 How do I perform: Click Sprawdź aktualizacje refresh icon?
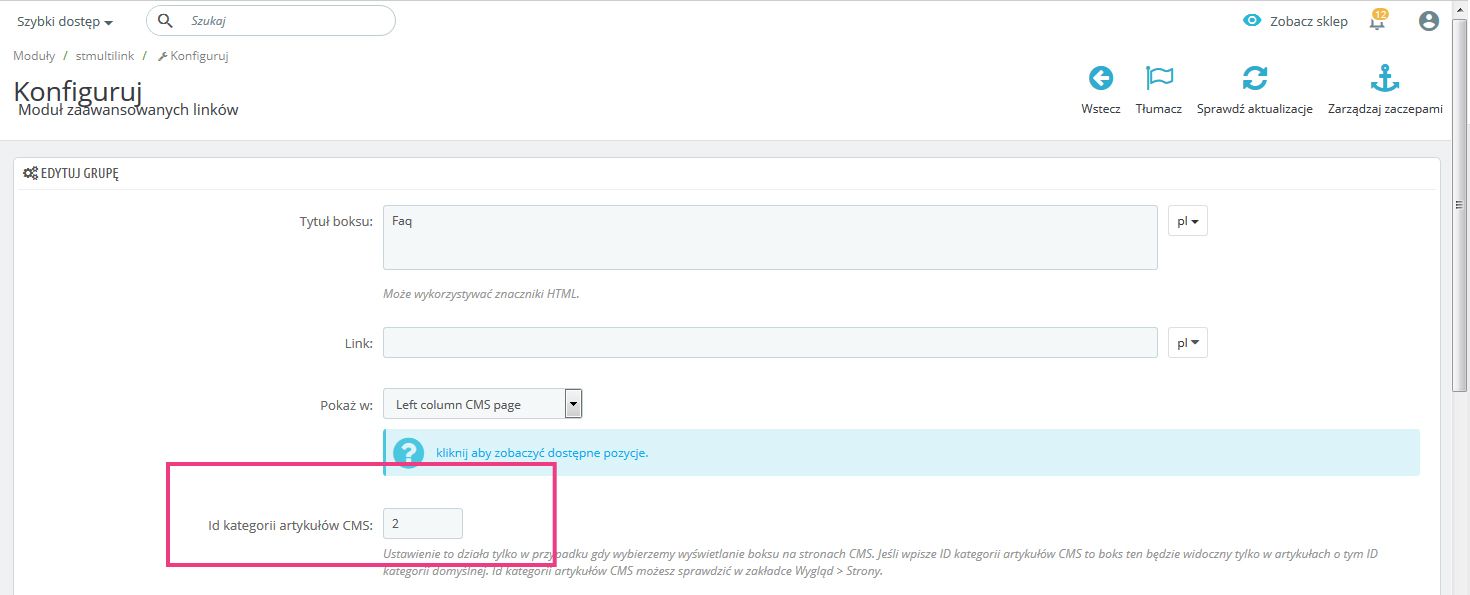(x=1254, y=79)
